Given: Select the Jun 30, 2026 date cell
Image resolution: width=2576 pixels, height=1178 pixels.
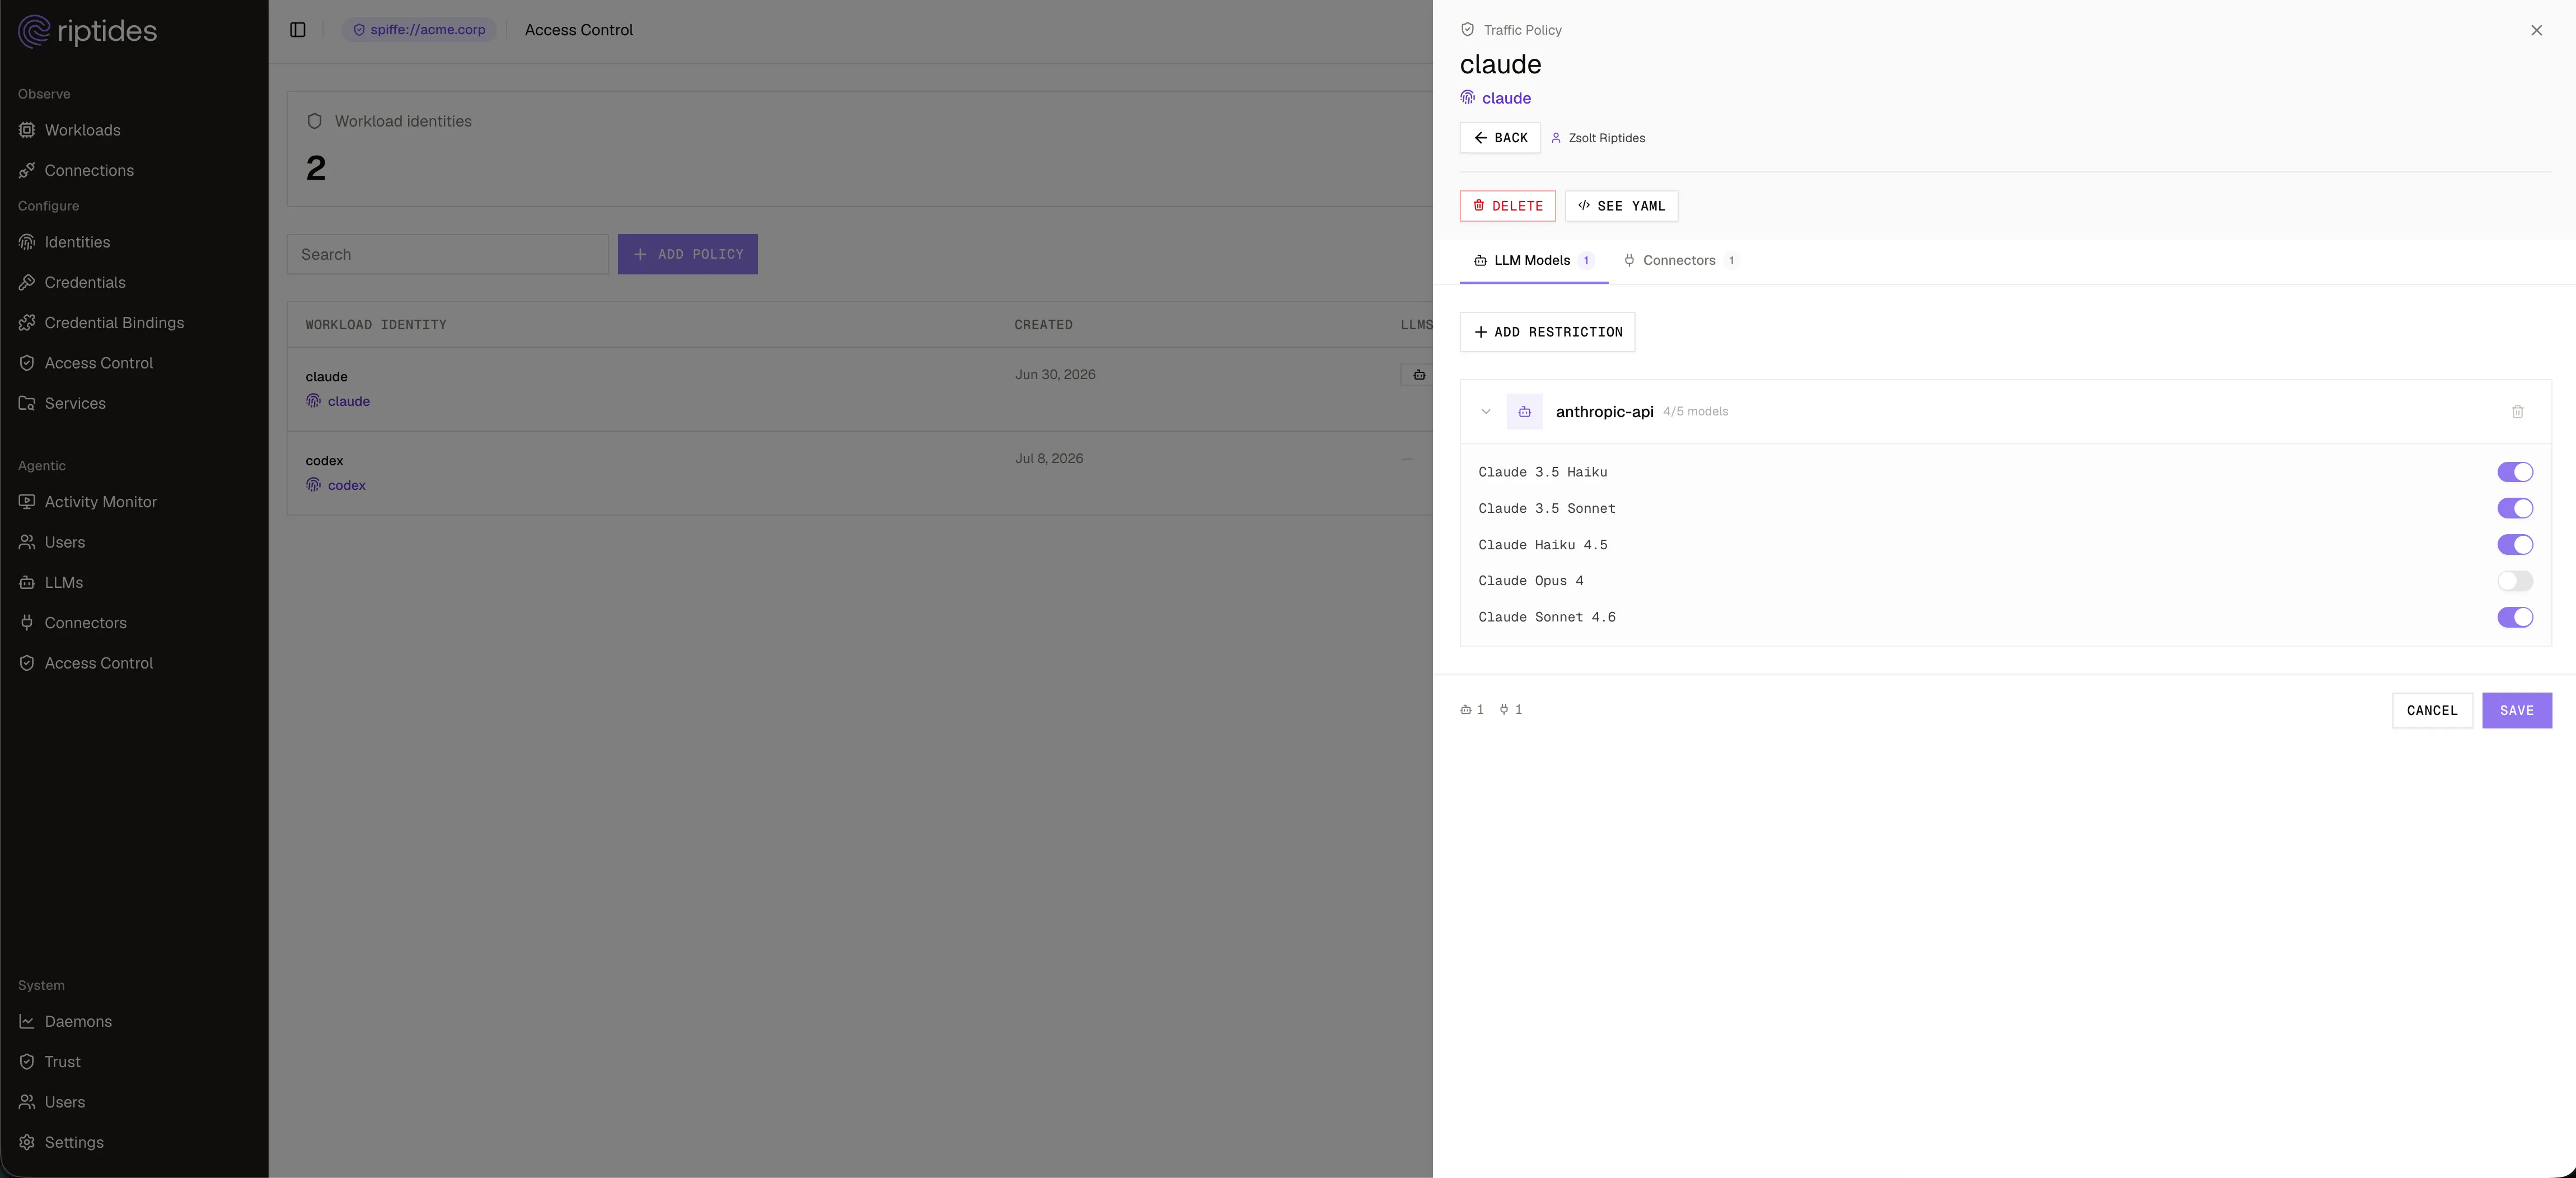Looking at the screenshot, I should pyautogui.click(x=1055, y=374).
